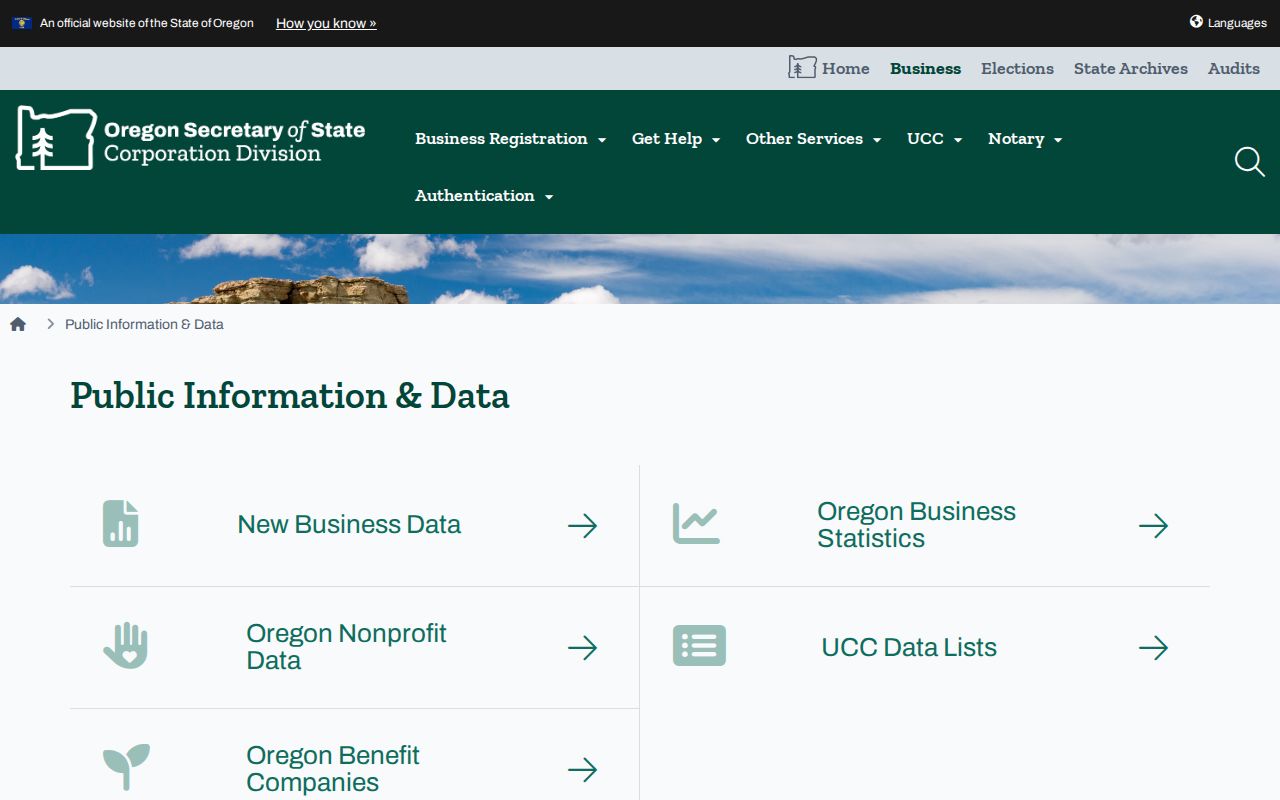Switch to the Elections section

(x=1017, y=68)
